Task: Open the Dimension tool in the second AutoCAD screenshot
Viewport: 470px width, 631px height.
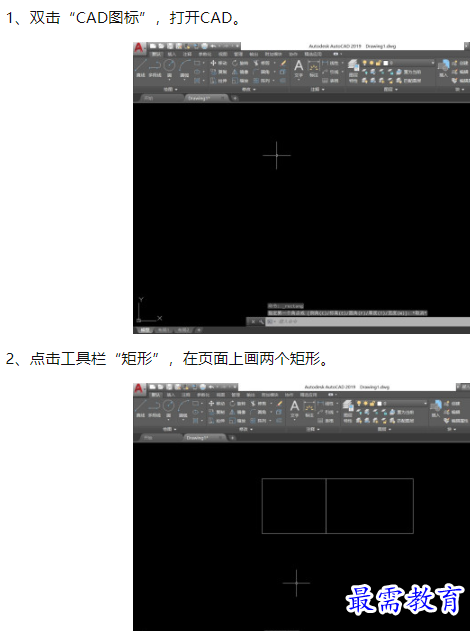Action: (309, 408)
